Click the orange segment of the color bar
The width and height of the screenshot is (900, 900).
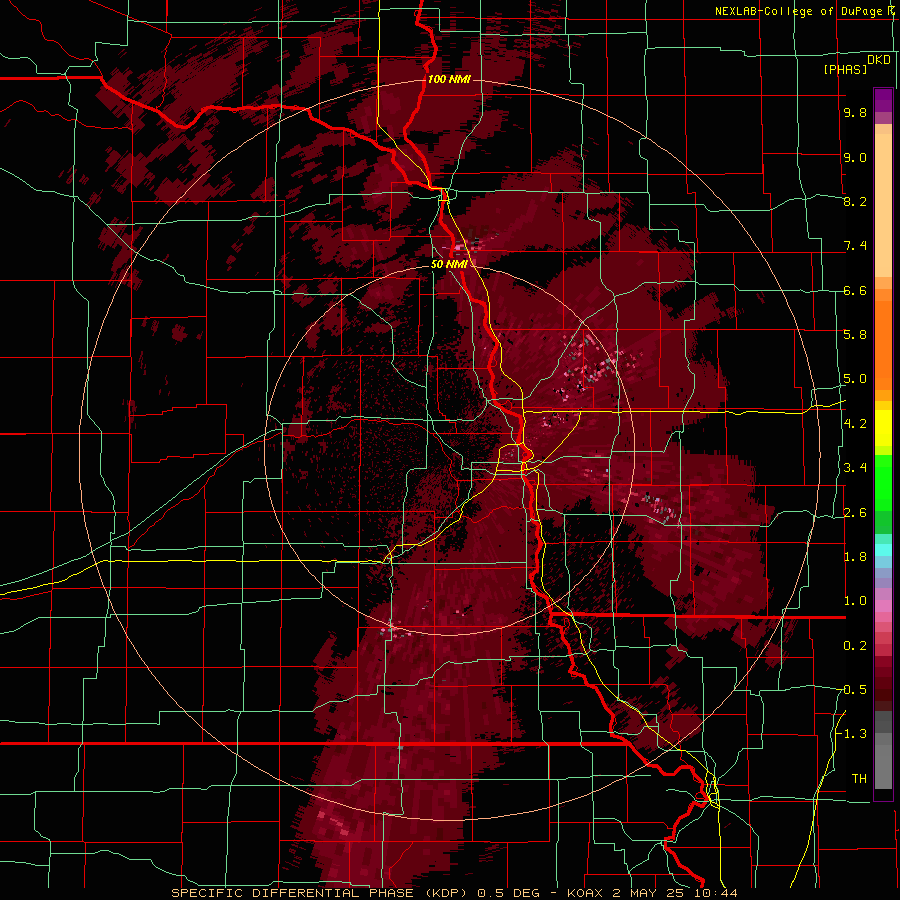(x=883, y=344)
